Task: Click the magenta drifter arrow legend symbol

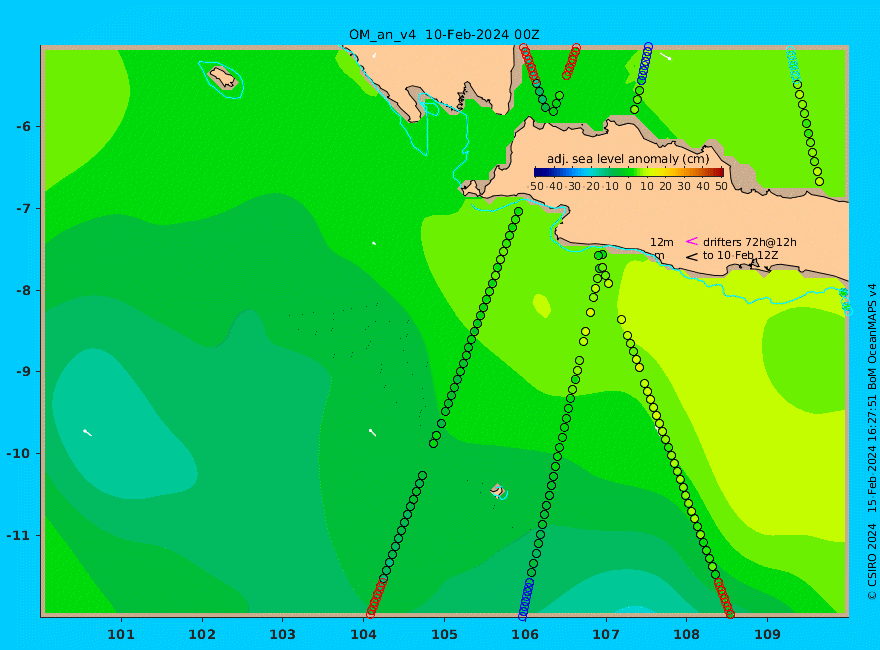Action: pos(692,241)
